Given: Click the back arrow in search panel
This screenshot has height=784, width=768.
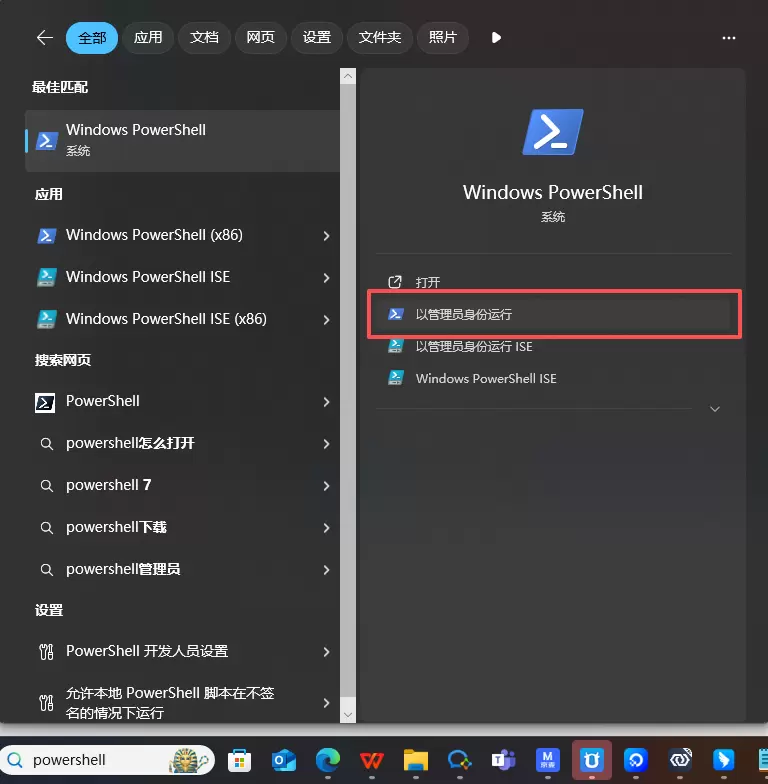Looking at the screenshot, I should [44, 37].
